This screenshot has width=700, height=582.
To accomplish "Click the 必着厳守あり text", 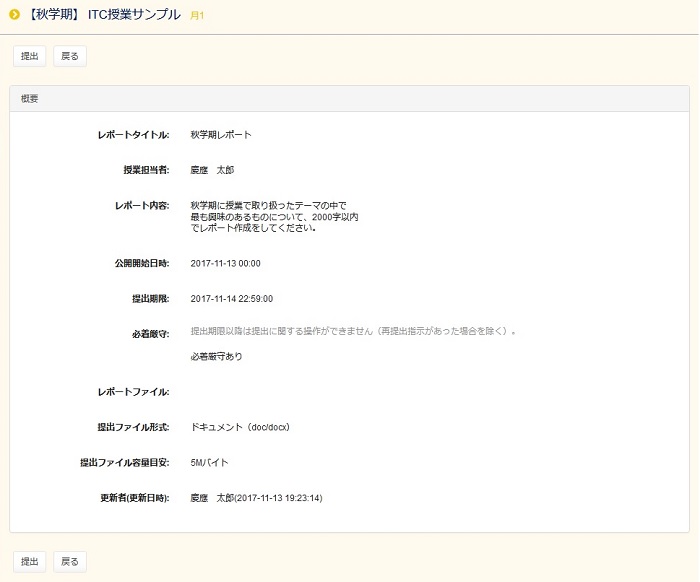I will point(216,356).
